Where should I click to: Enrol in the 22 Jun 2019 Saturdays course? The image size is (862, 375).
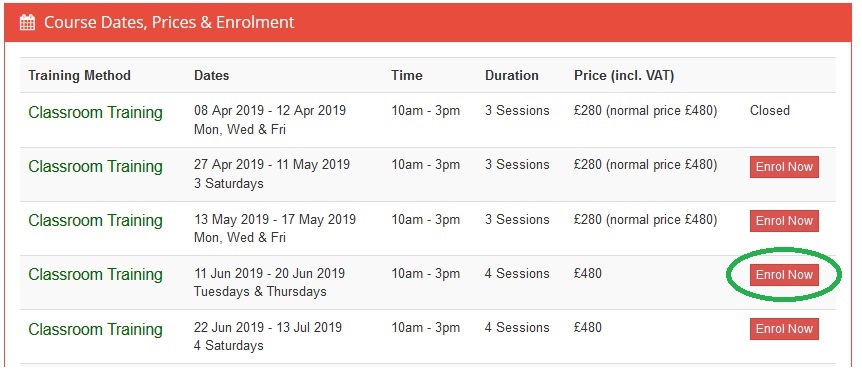[784, 329]
